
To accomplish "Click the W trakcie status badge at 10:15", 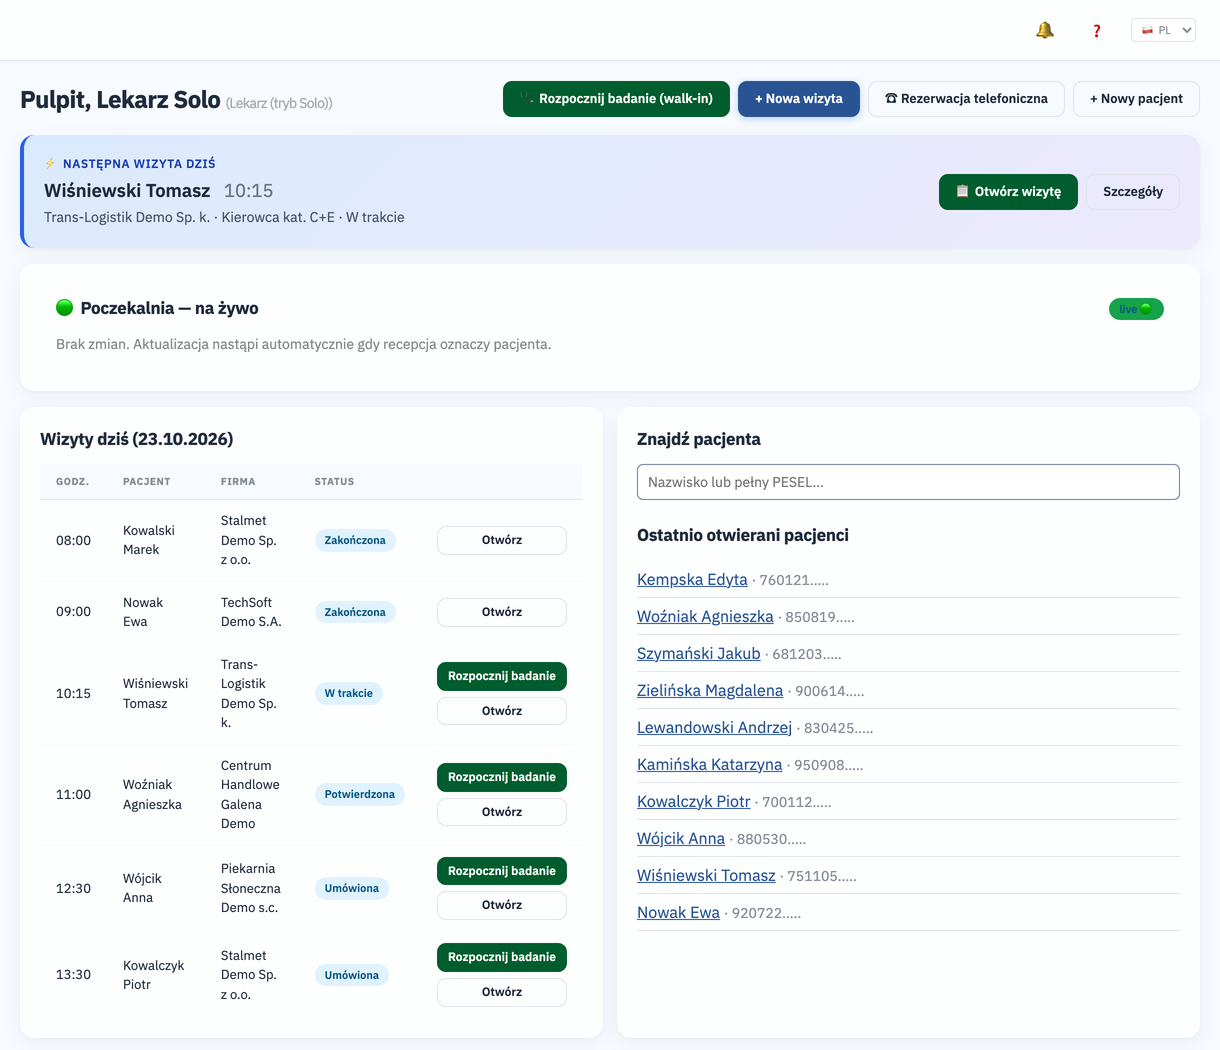I will click(349, 693).
